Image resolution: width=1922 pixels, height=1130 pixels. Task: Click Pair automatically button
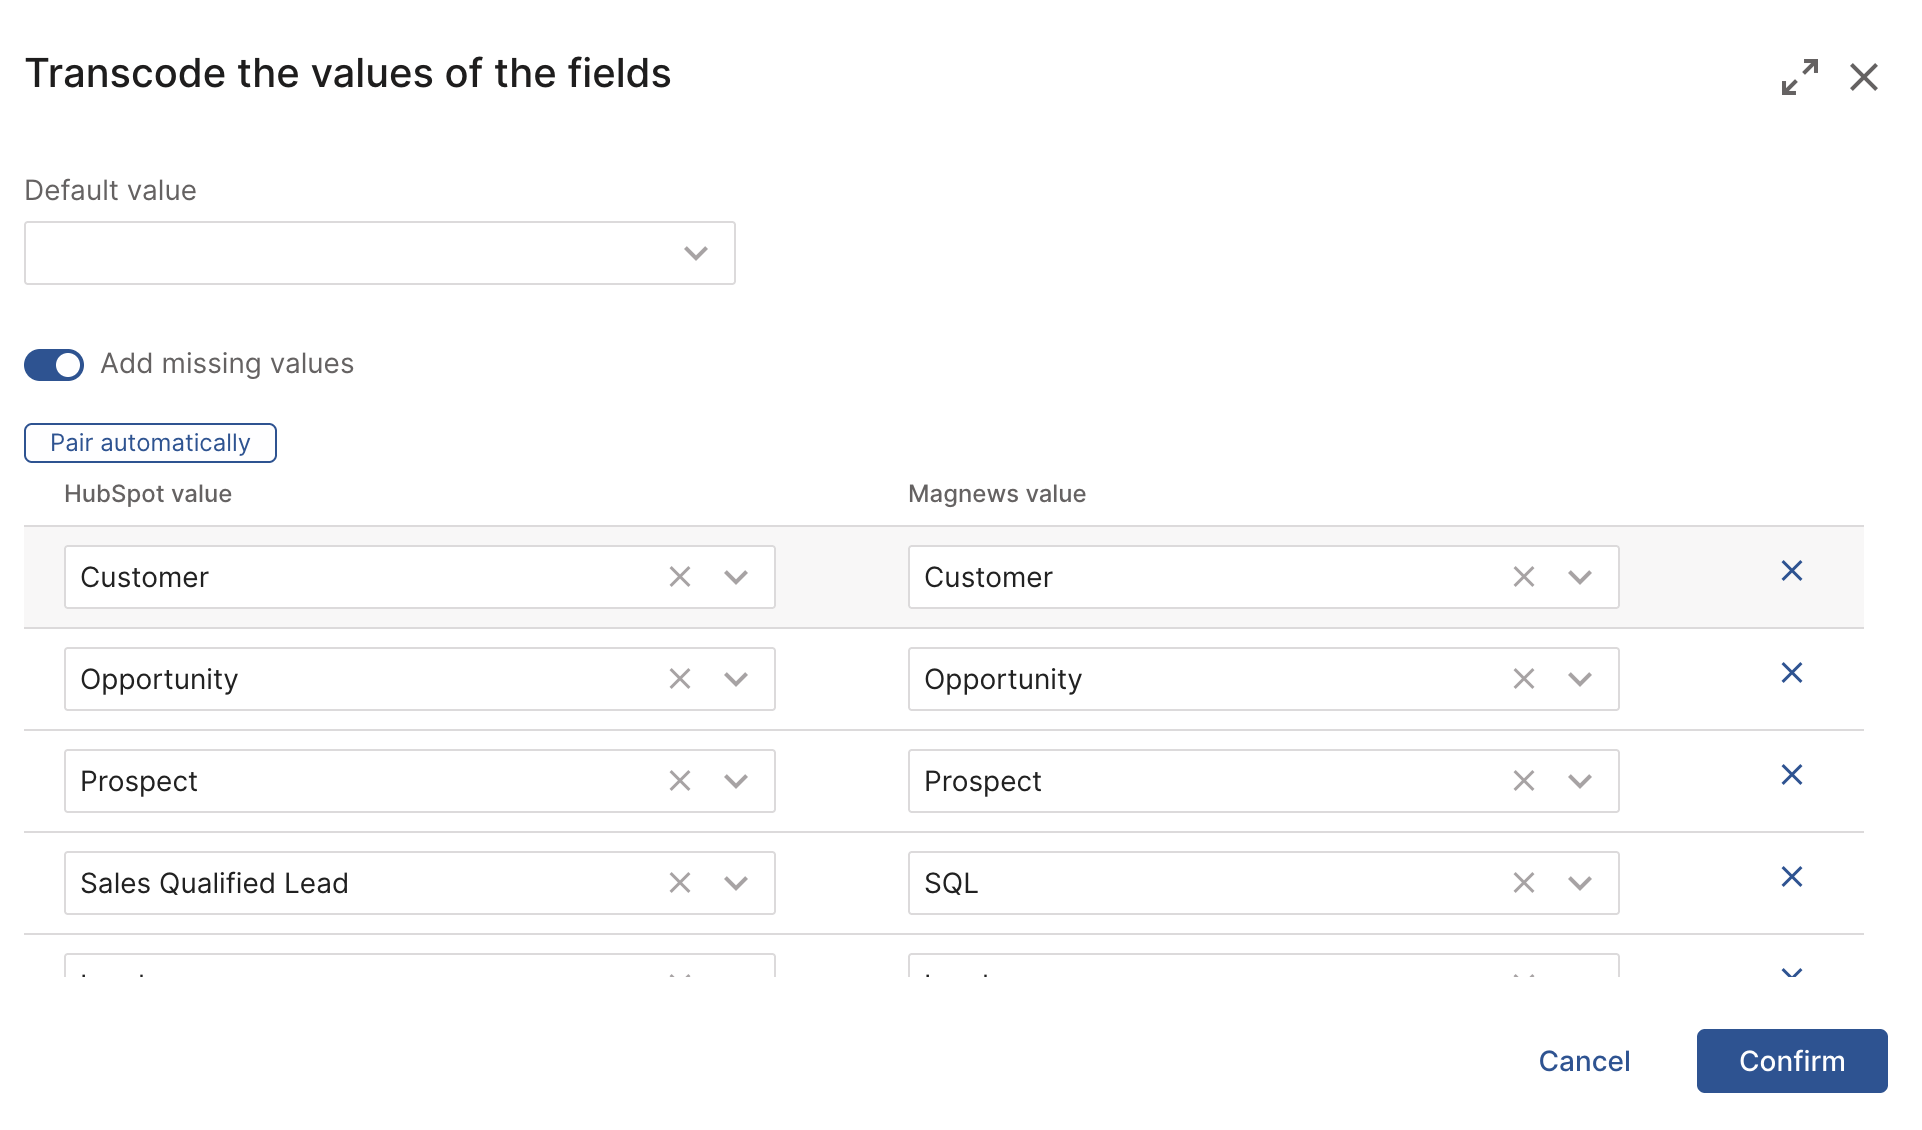pyautogui.click(x=150, y=443)
